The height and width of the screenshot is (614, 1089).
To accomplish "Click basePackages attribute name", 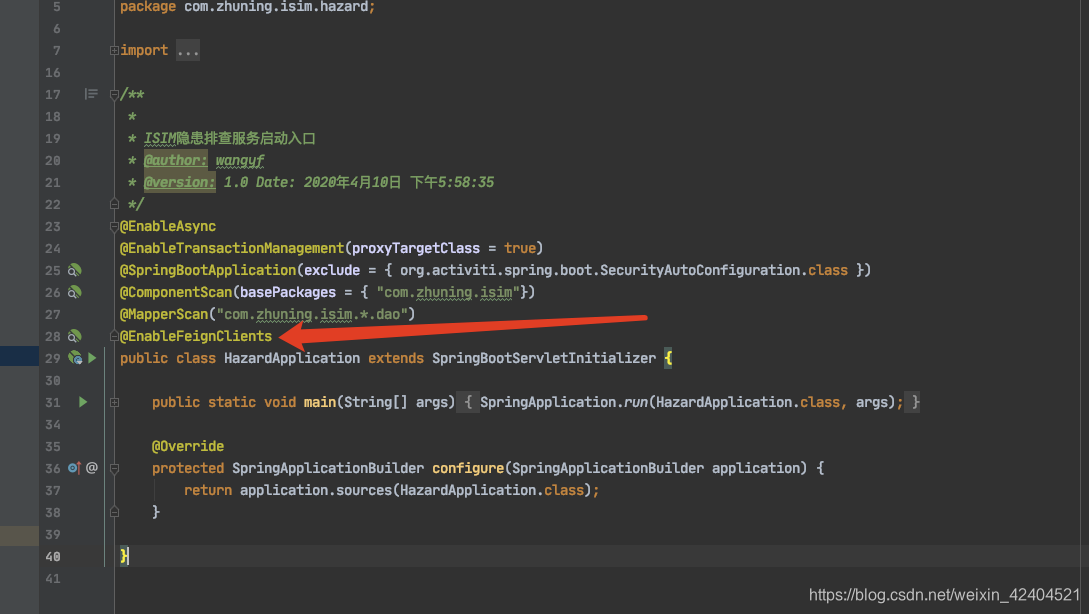I will pos(288,292).
